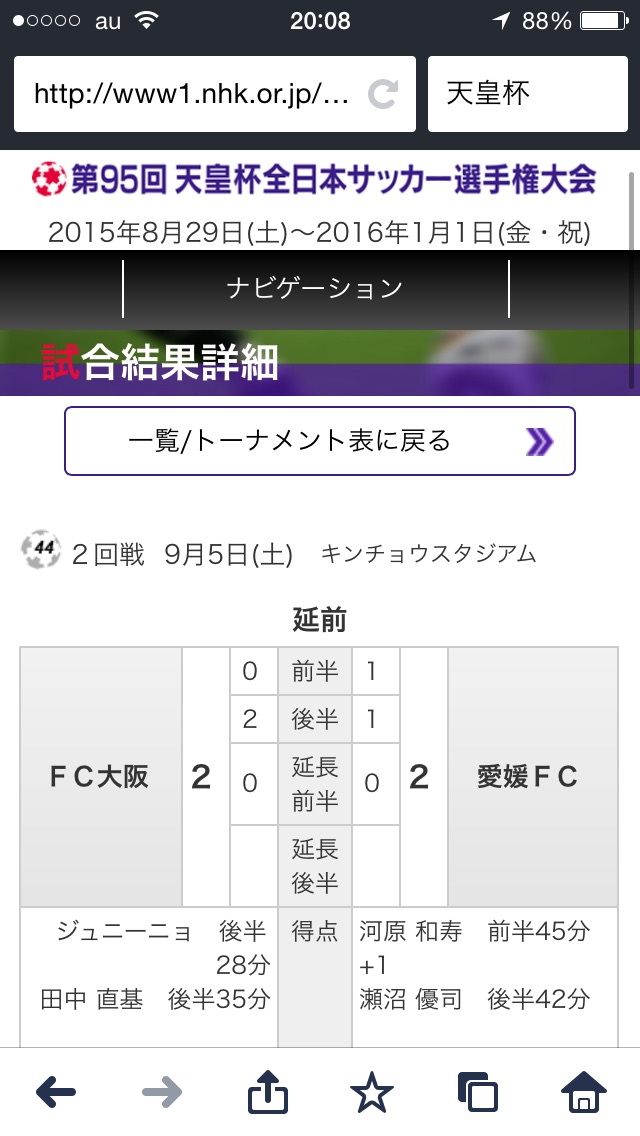Select the ＦＣ大阪 team cell
Screen dimensions: 640x1136
coord(100,776)
